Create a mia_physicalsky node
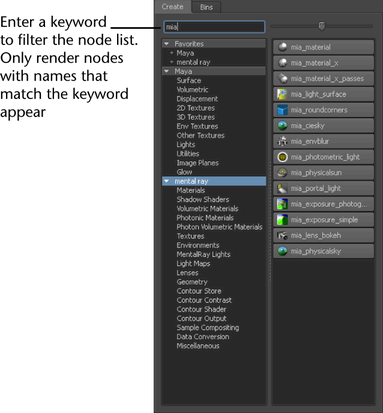This screenshot has width=383, height=413. pos(323,251)
